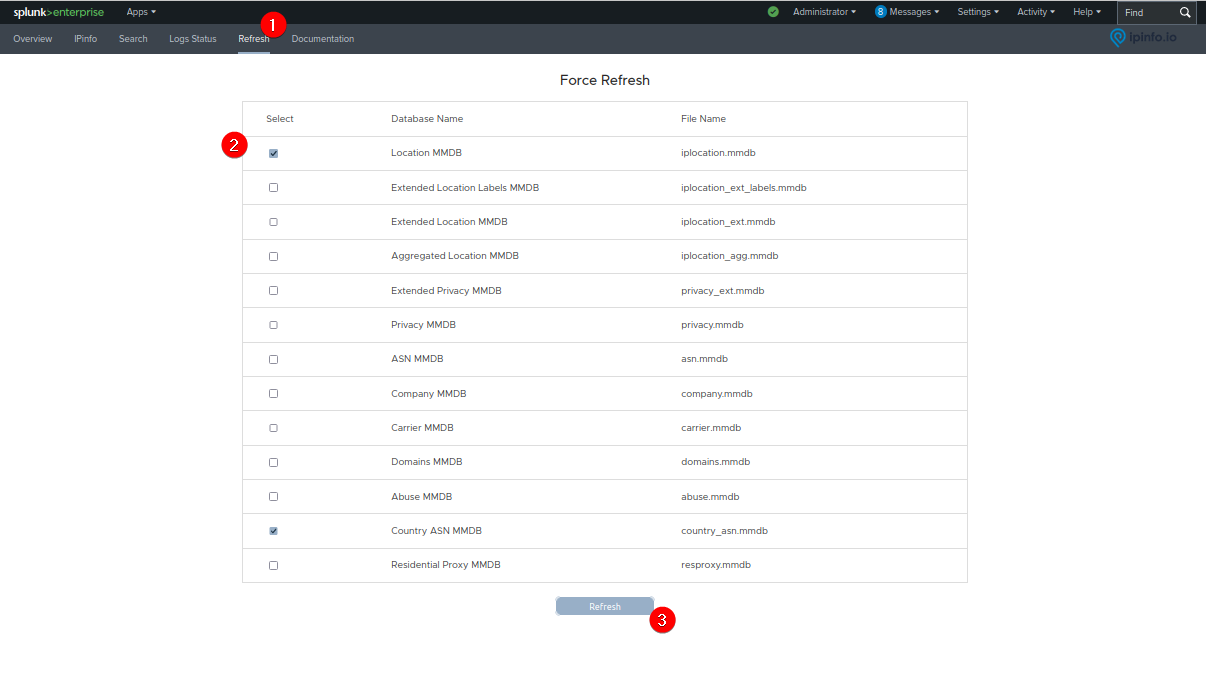Check the Domains MMDB checkbox
Image resolution: width=1206 pixels, height=686 pixels.
point(273,462)
